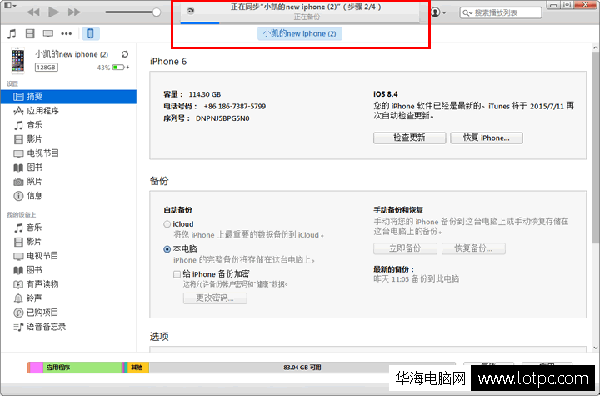Click the 其他 yellow storage segment
The width and height of the screenshot is (600, 396).
[138, 367]
